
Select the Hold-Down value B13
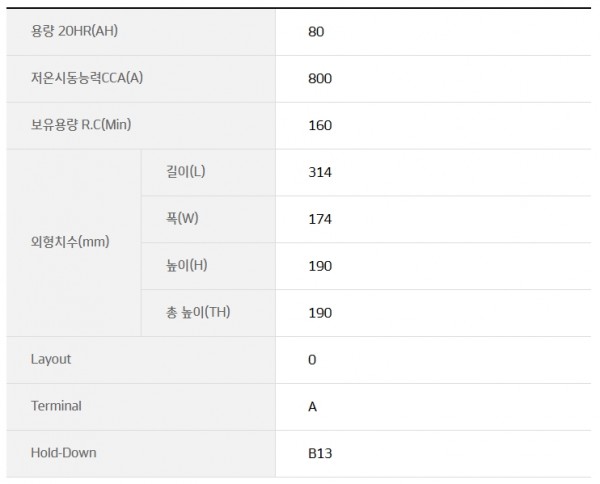click(320, 454)
